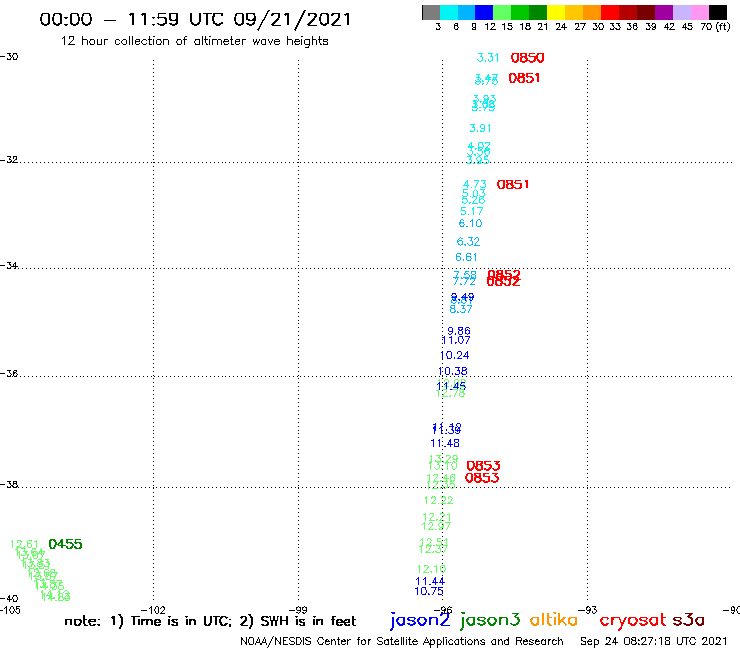
Task: Click the '6.10' wave height value
Action: tap(470, 223)
